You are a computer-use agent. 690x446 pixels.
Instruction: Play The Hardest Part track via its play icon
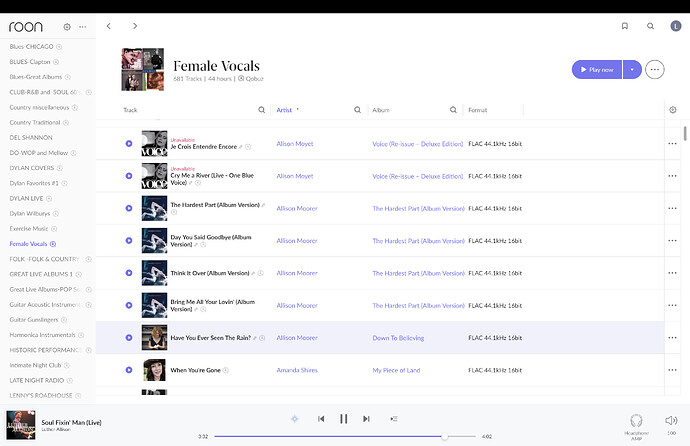(129, 208)
